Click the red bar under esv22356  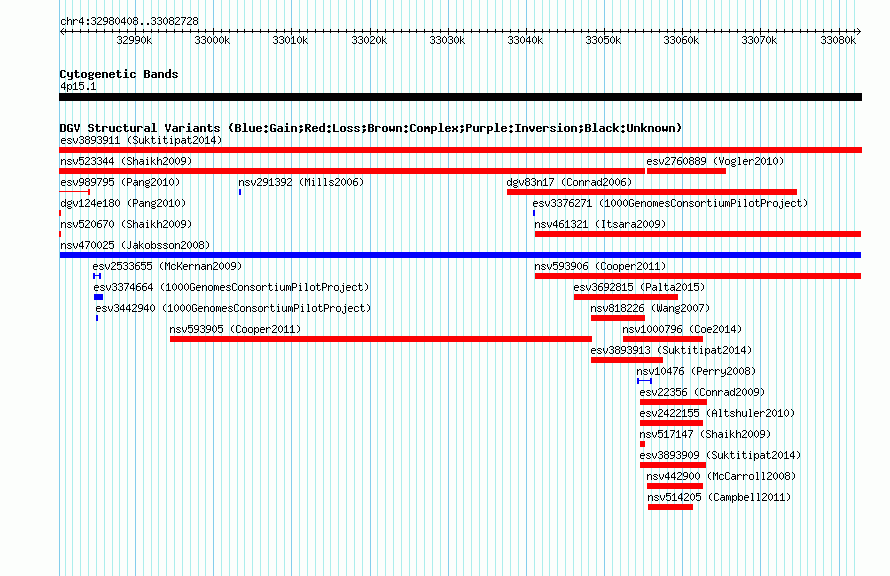coord(673,402)
